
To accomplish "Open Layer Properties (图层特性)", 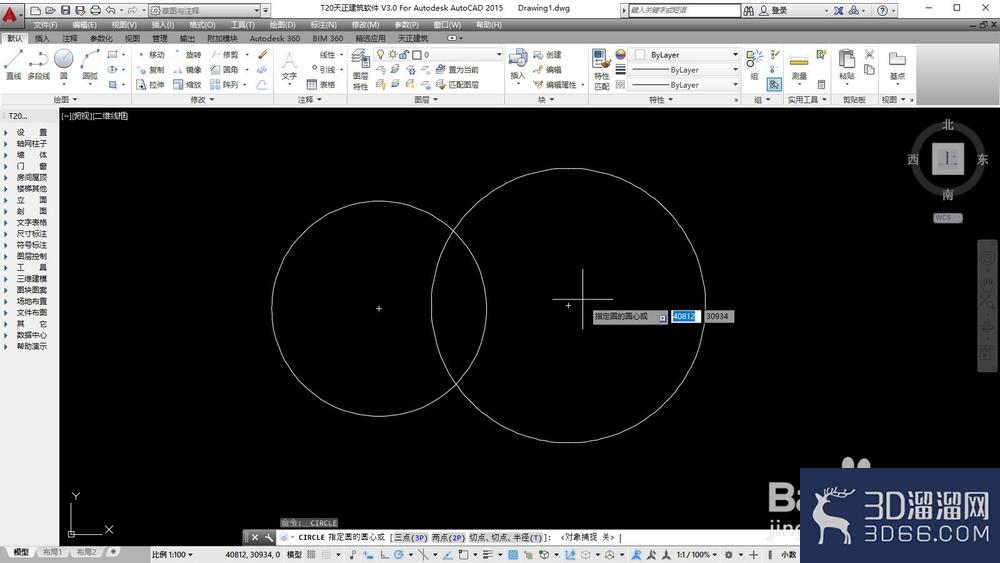I will (x=361, y=70).
